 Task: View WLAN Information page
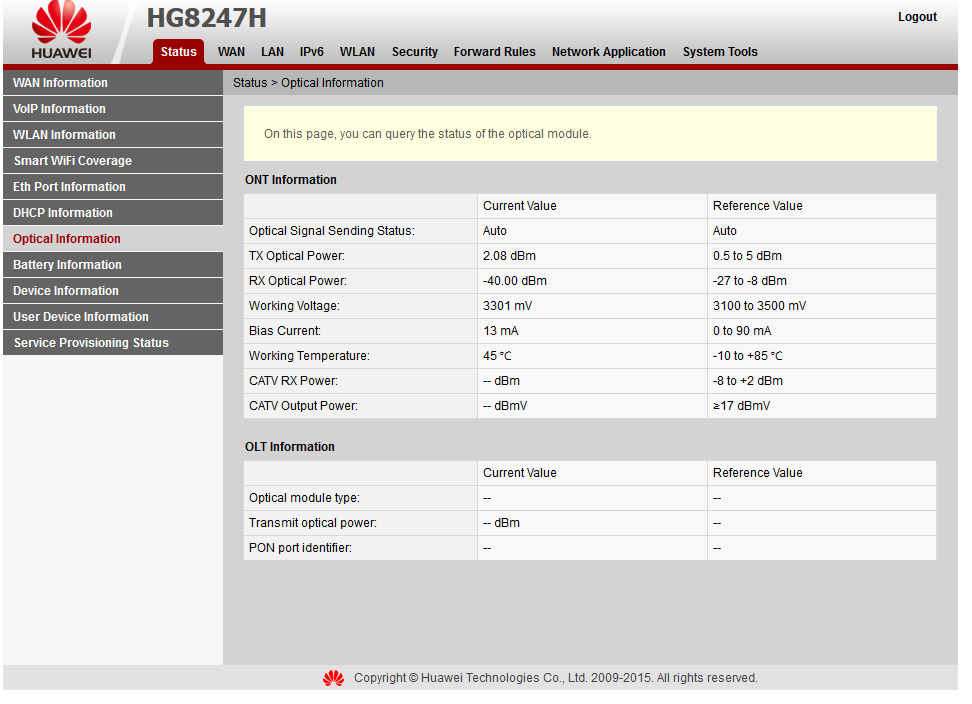click(64, 135)
